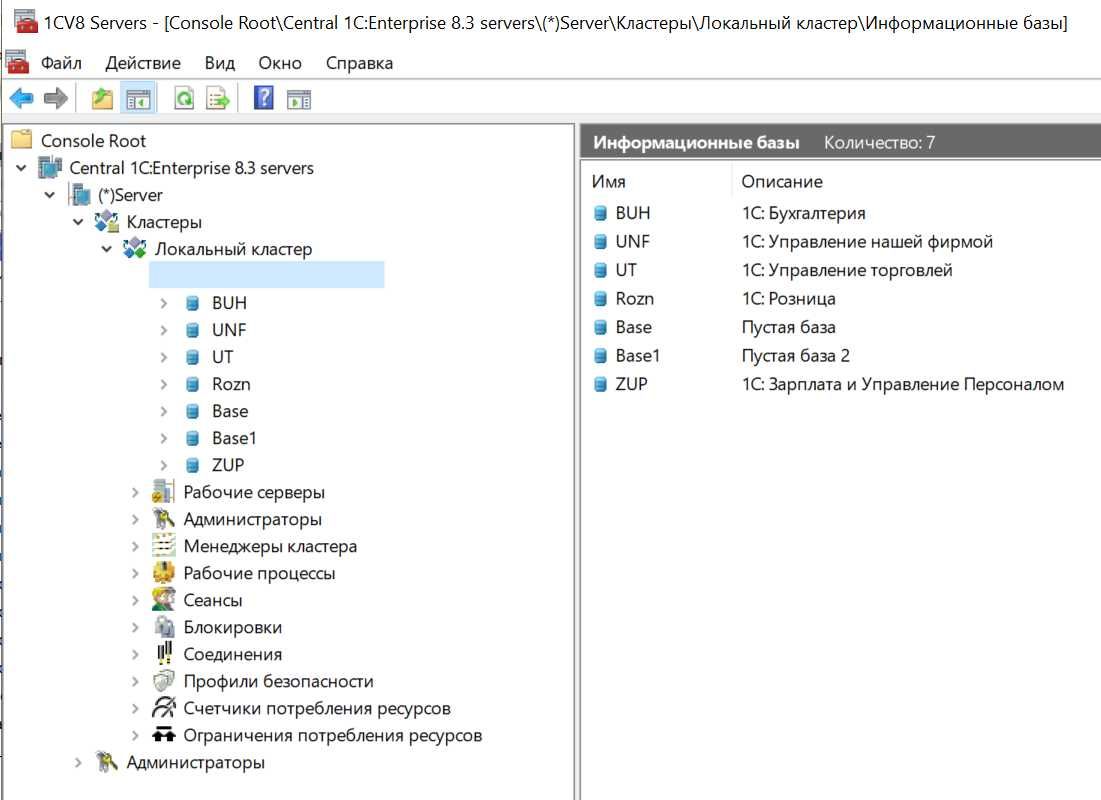
Task: Click the Блокировки icon
Action: (164, 627)
